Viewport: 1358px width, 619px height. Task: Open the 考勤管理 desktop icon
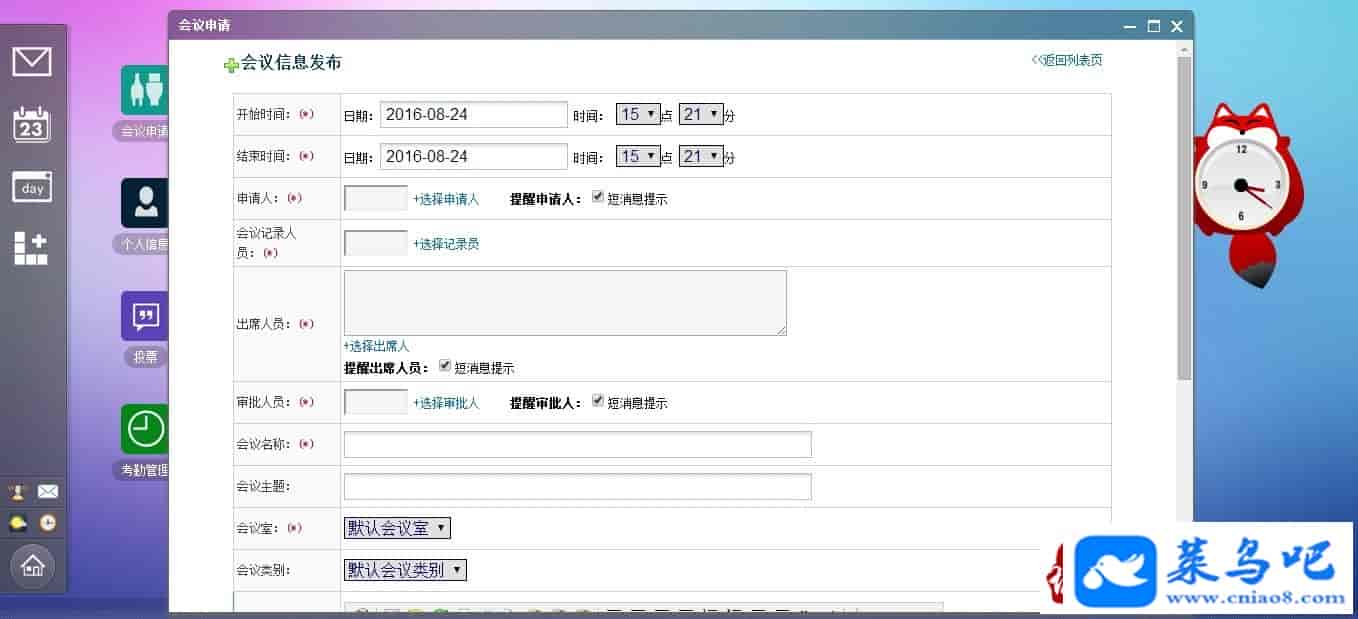(x=145, y=429)
